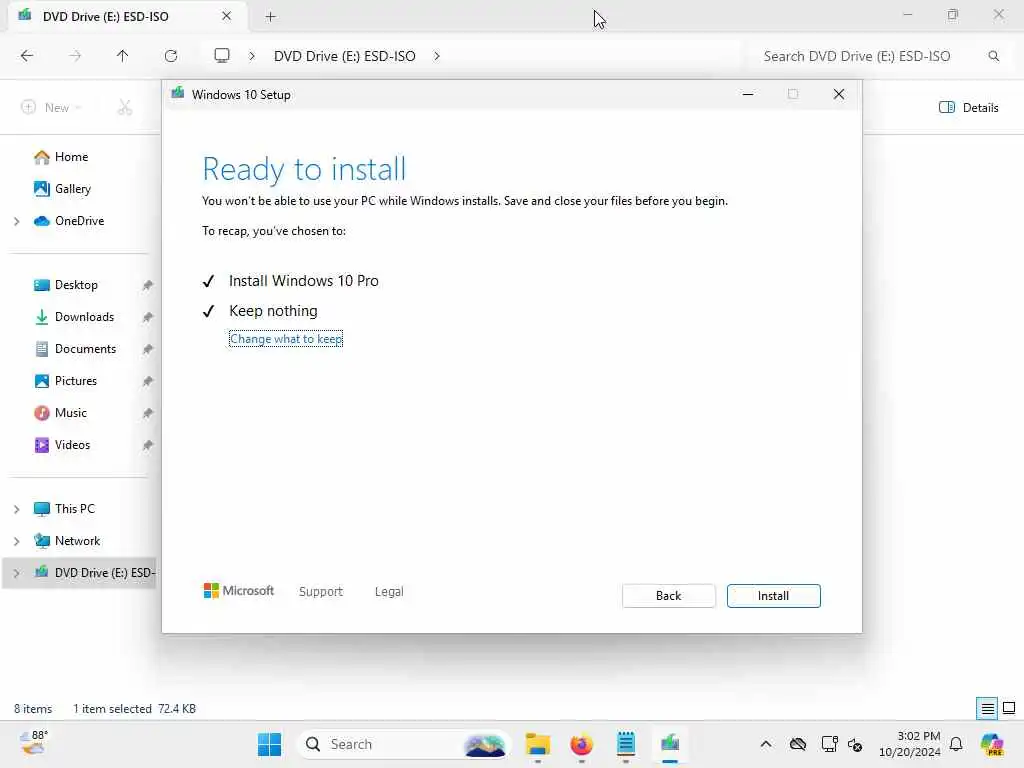Click the pin icon next to Downloads
The image size is (1024, 768).
click(148, 317)
